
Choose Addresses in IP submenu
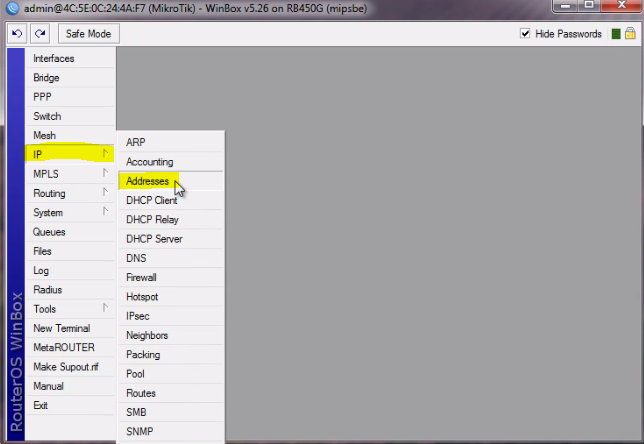pyautogui.click(x=171, y=181)
